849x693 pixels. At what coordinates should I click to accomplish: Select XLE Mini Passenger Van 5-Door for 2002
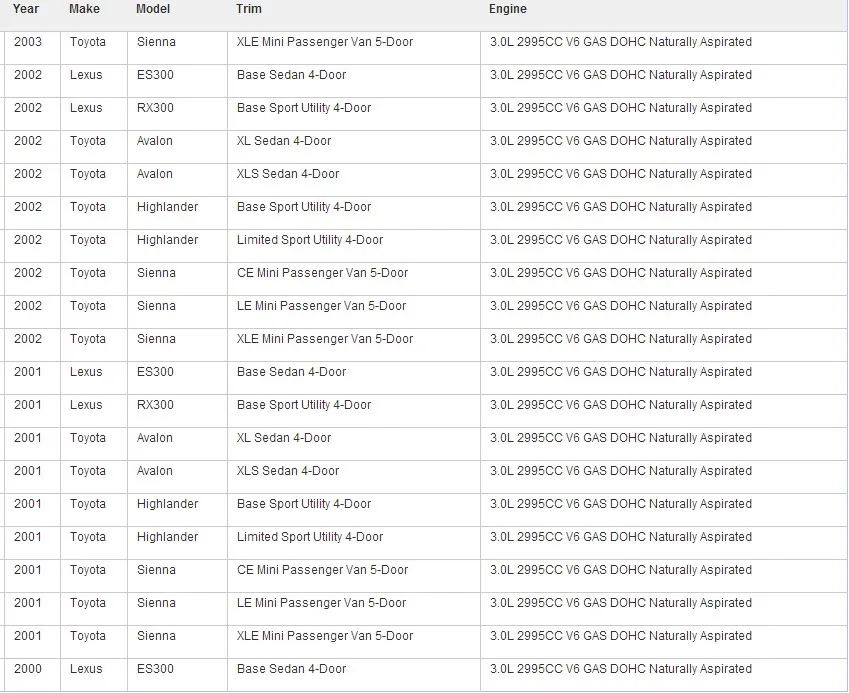pos(325,339)
